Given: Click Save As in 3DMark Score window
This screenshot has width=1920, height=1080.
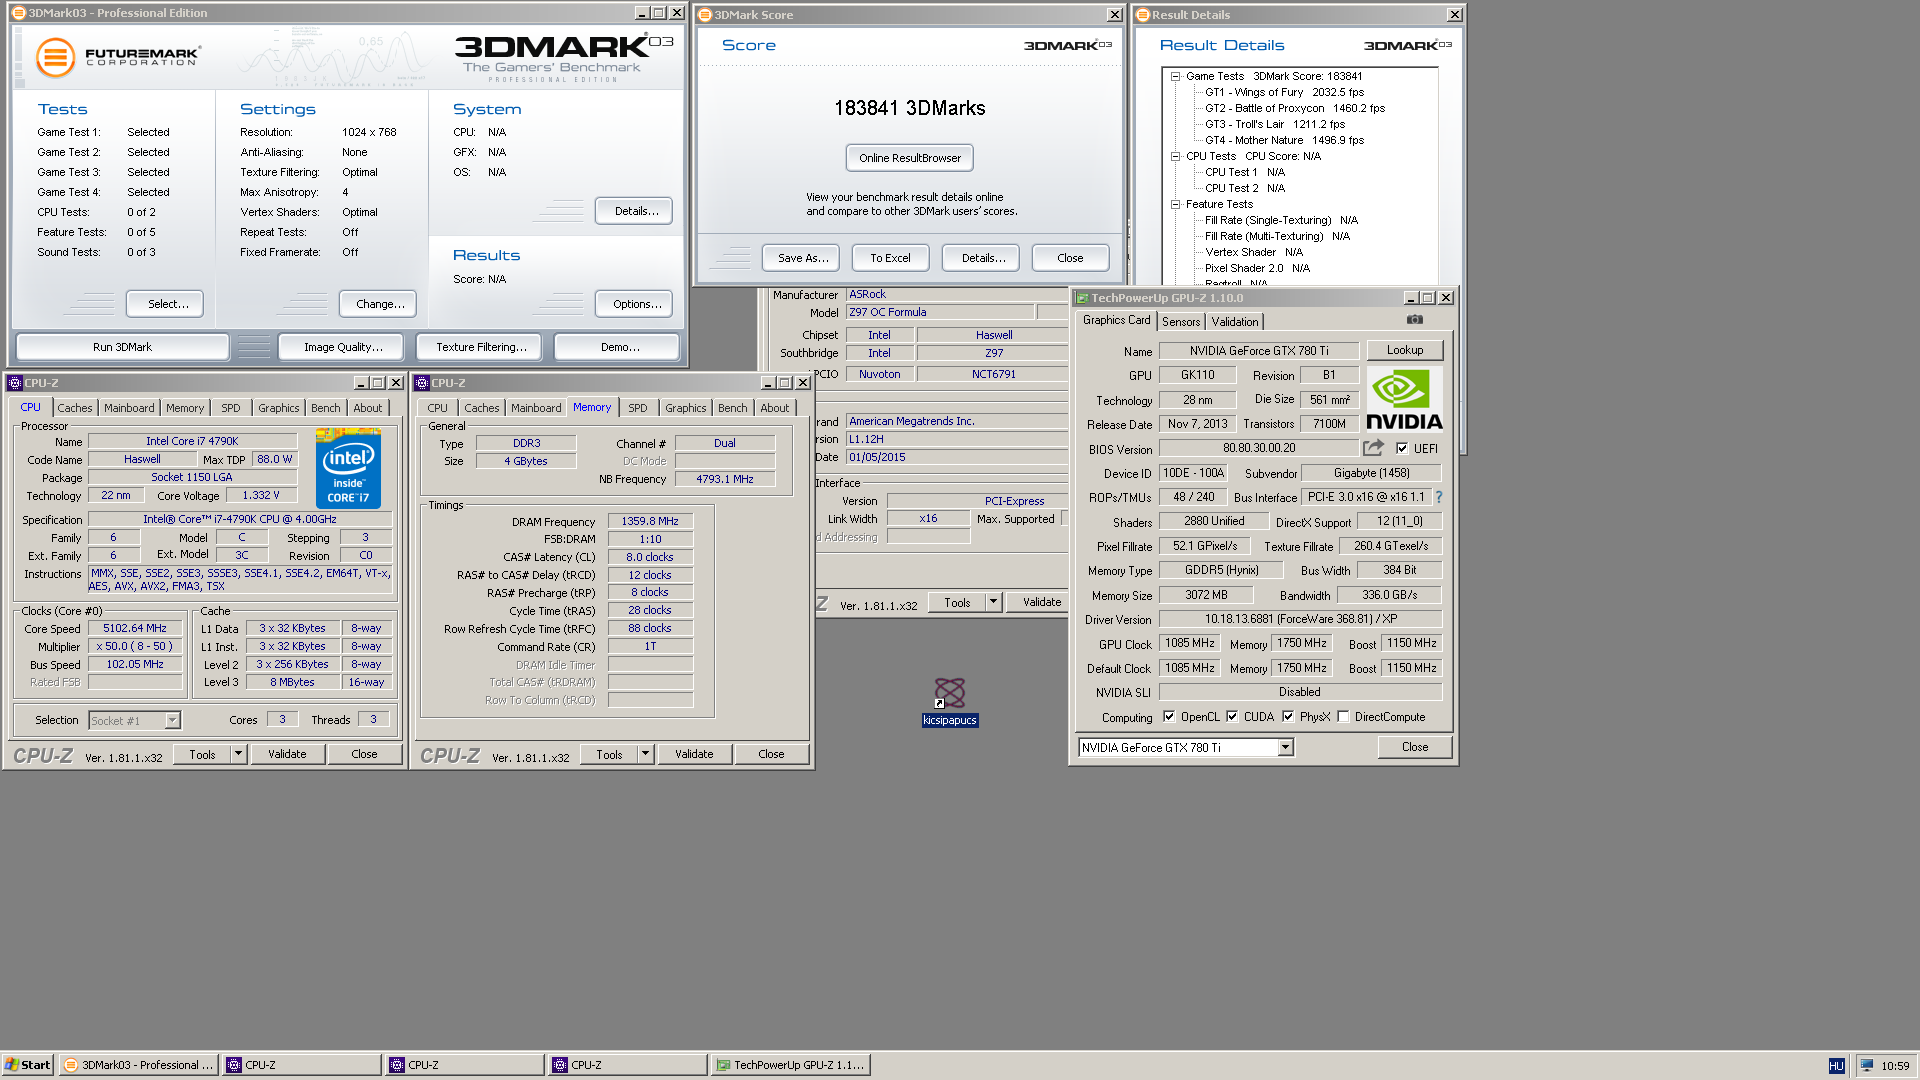Looking at the screenshot, I should (x=803, y=258).
